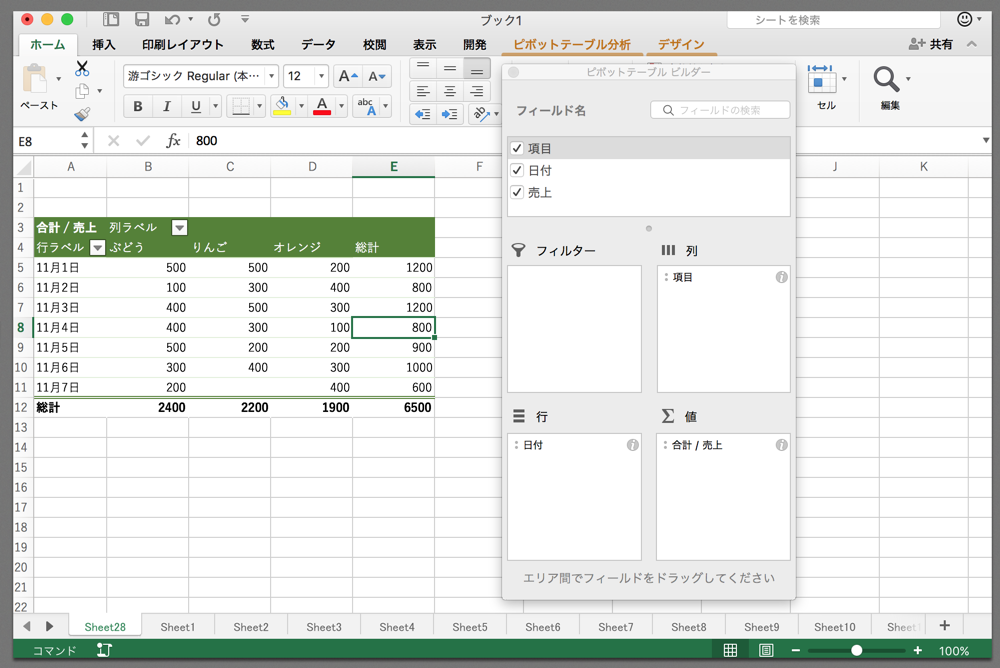1000x668 pixels.
Task: Open underline style dropdown arrow
Action: pos(216,107)
